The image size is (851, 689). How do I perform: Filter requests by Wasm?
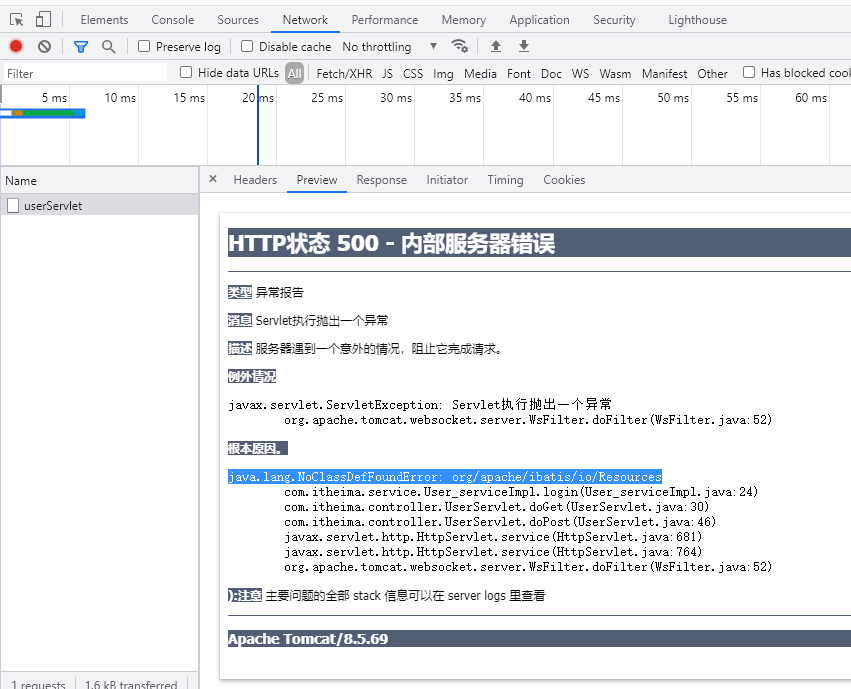615,73
